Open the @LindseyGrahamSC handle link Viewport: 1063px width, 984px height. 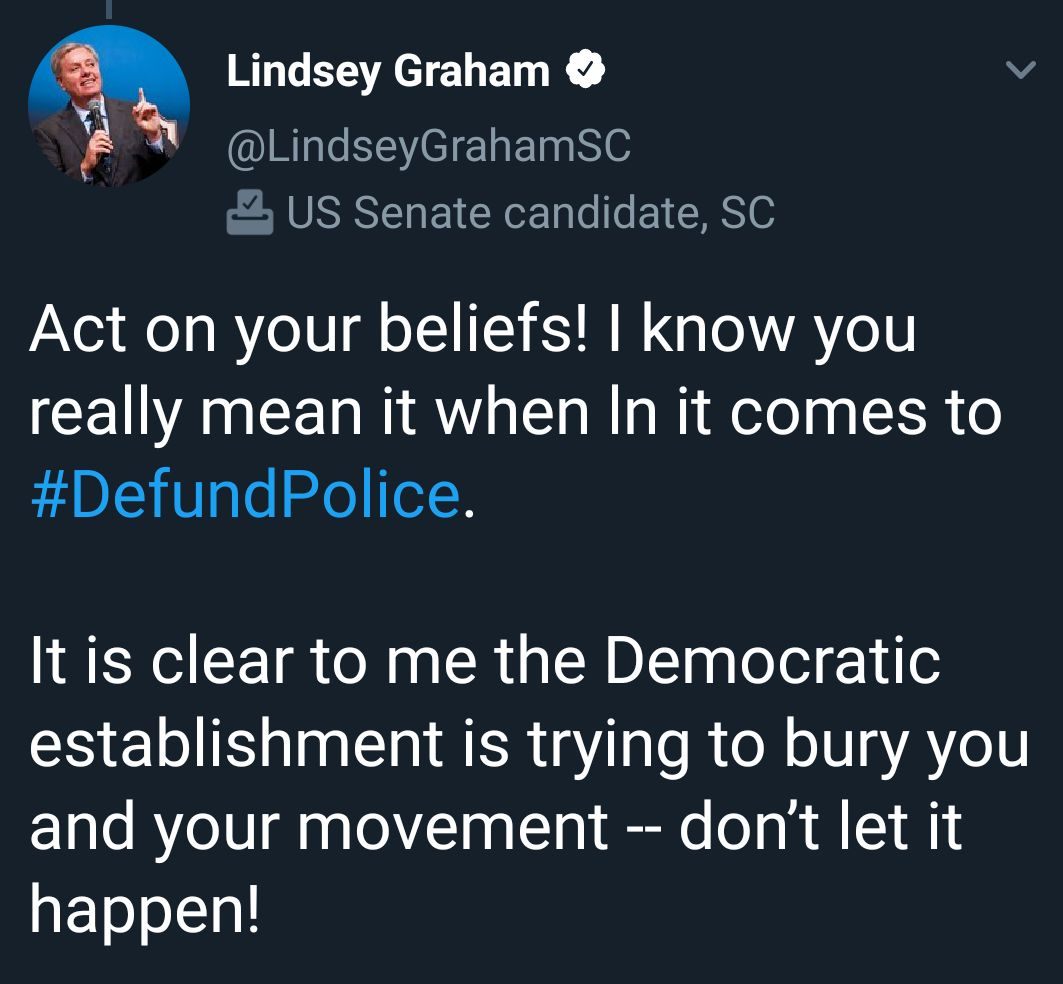tap(429, 146)
